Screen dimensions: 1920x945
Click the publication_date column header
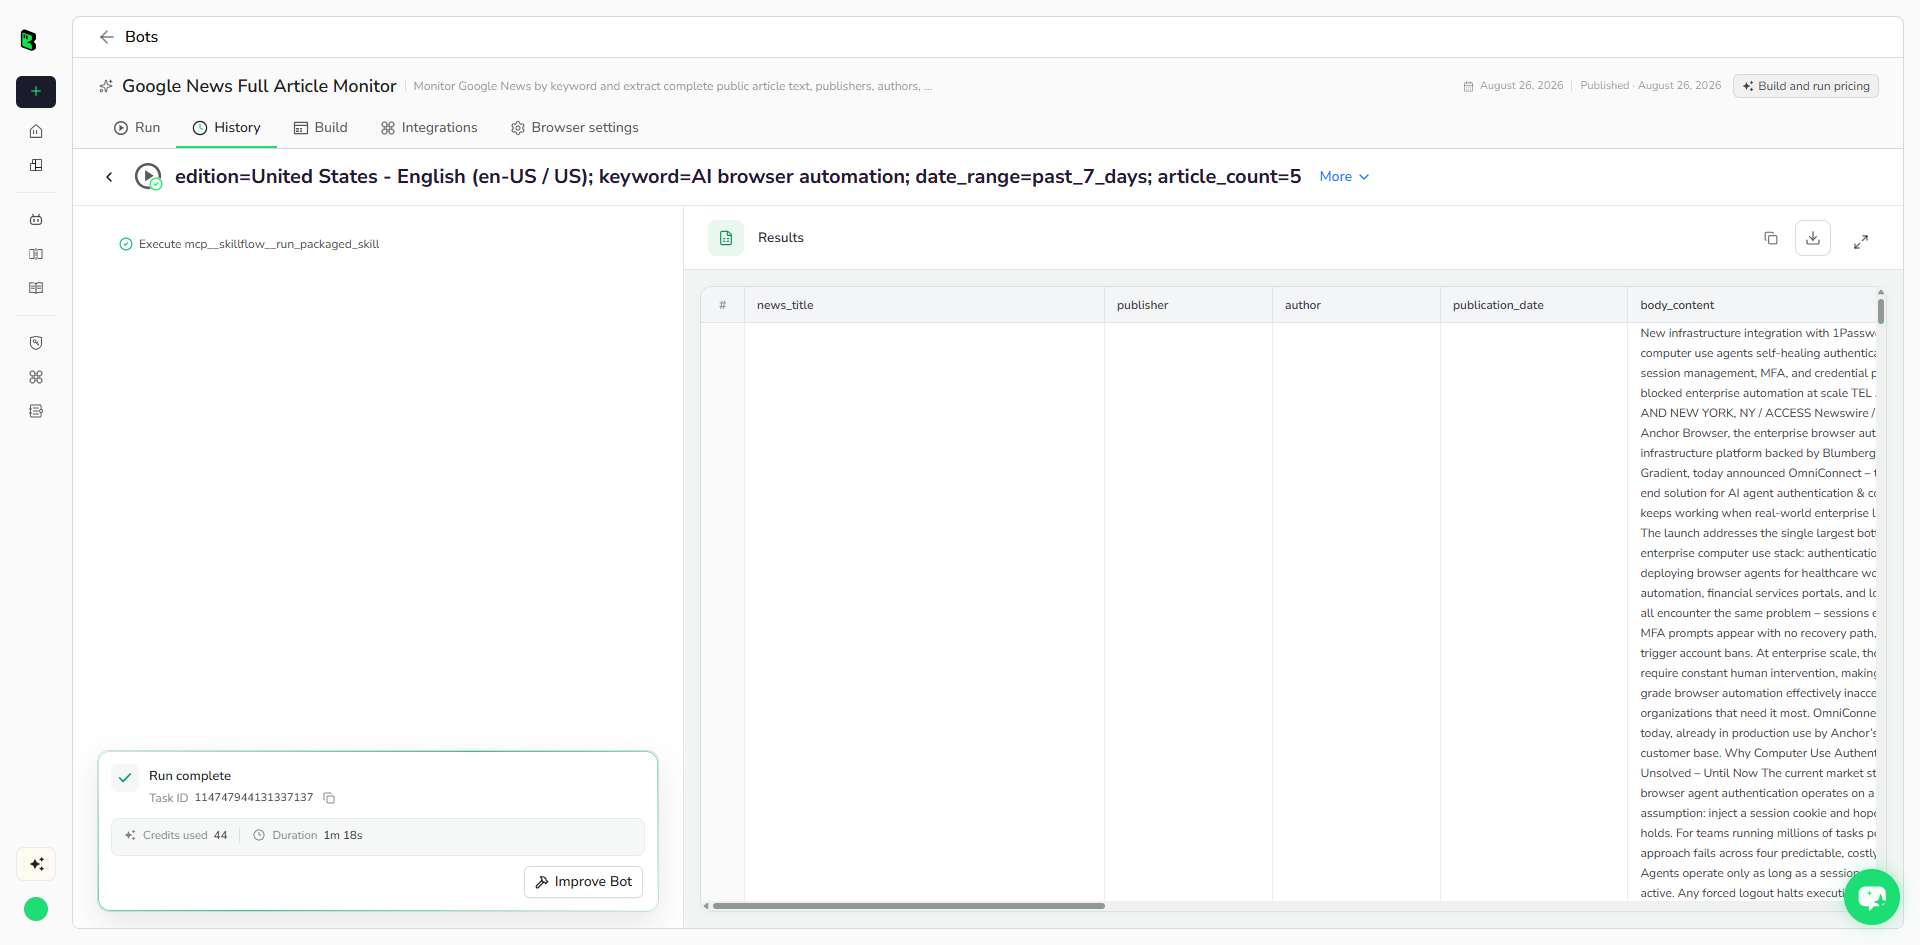point(1534,305)
